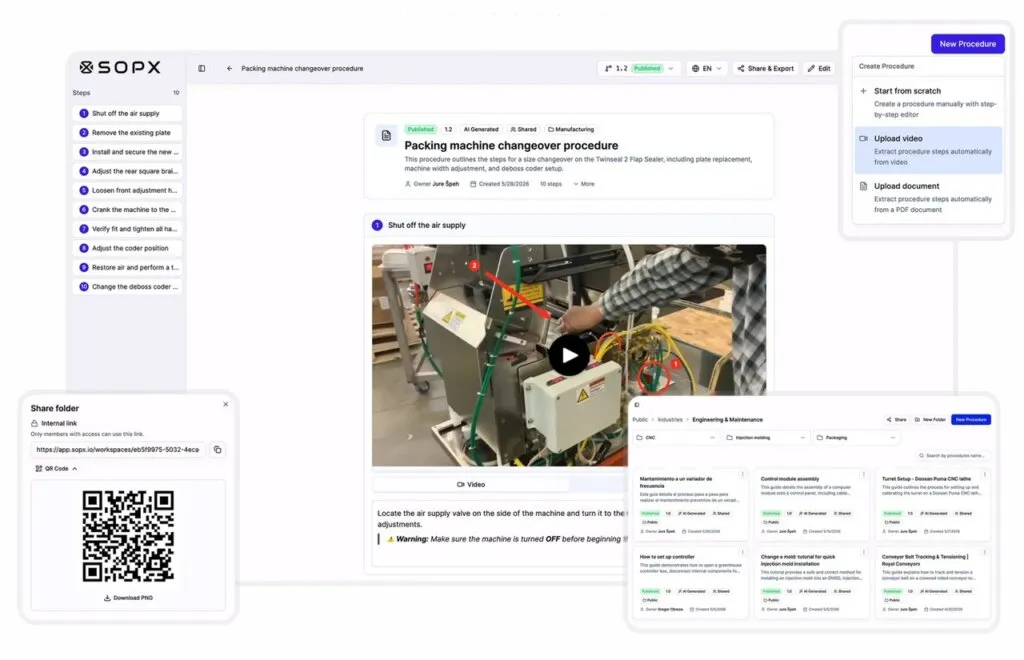Screen dimensions: 1024x660
Task: Go to Industries breadcrumb in library window
Action: coord(669,420)
